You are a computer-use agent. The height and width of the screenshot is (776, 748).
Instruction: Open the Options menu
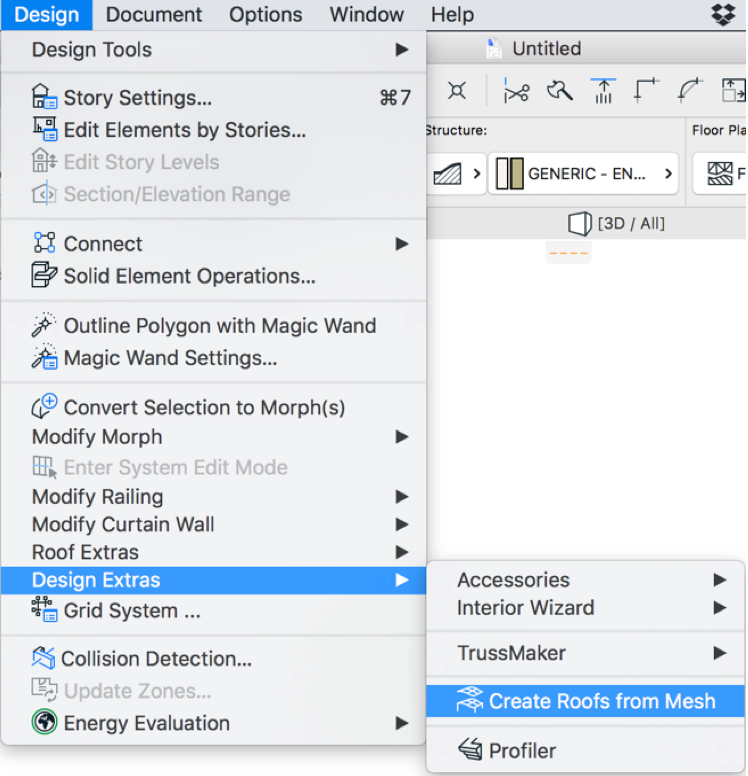click(x=265, y=15)
